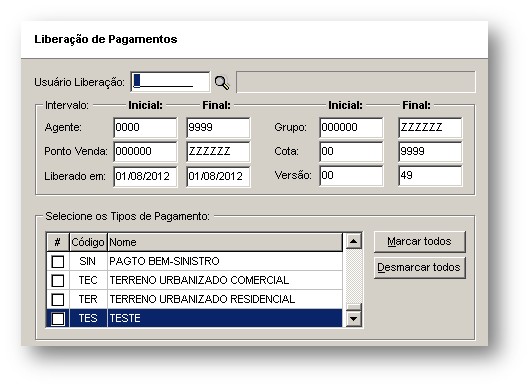Click the Versão Inicial field 00

point(351,175)
